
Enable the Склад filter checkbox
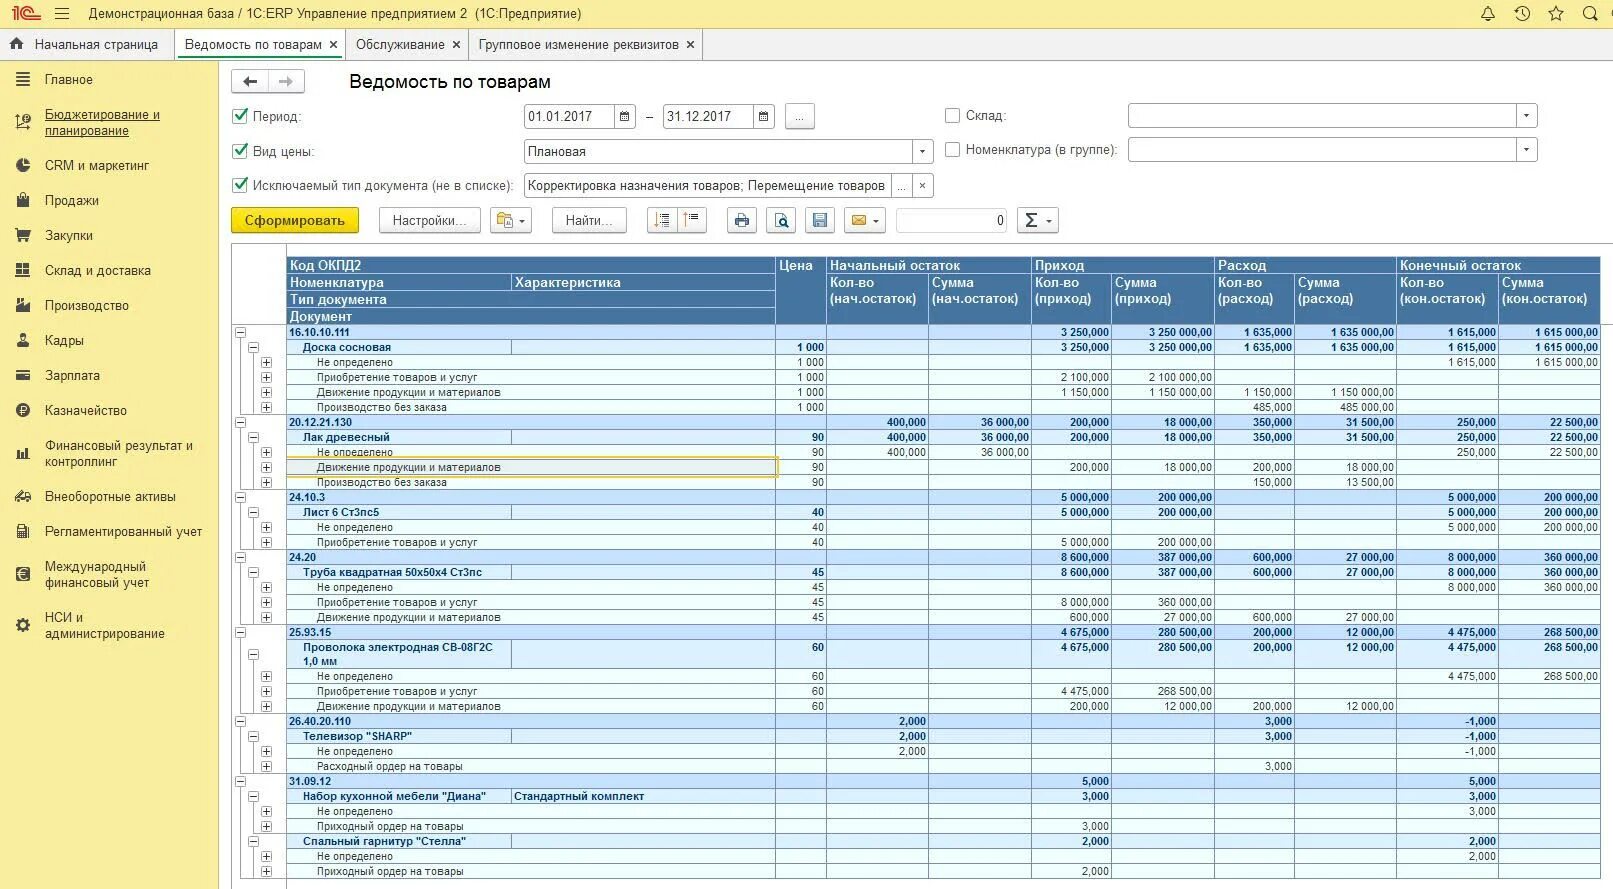(952, 115)
